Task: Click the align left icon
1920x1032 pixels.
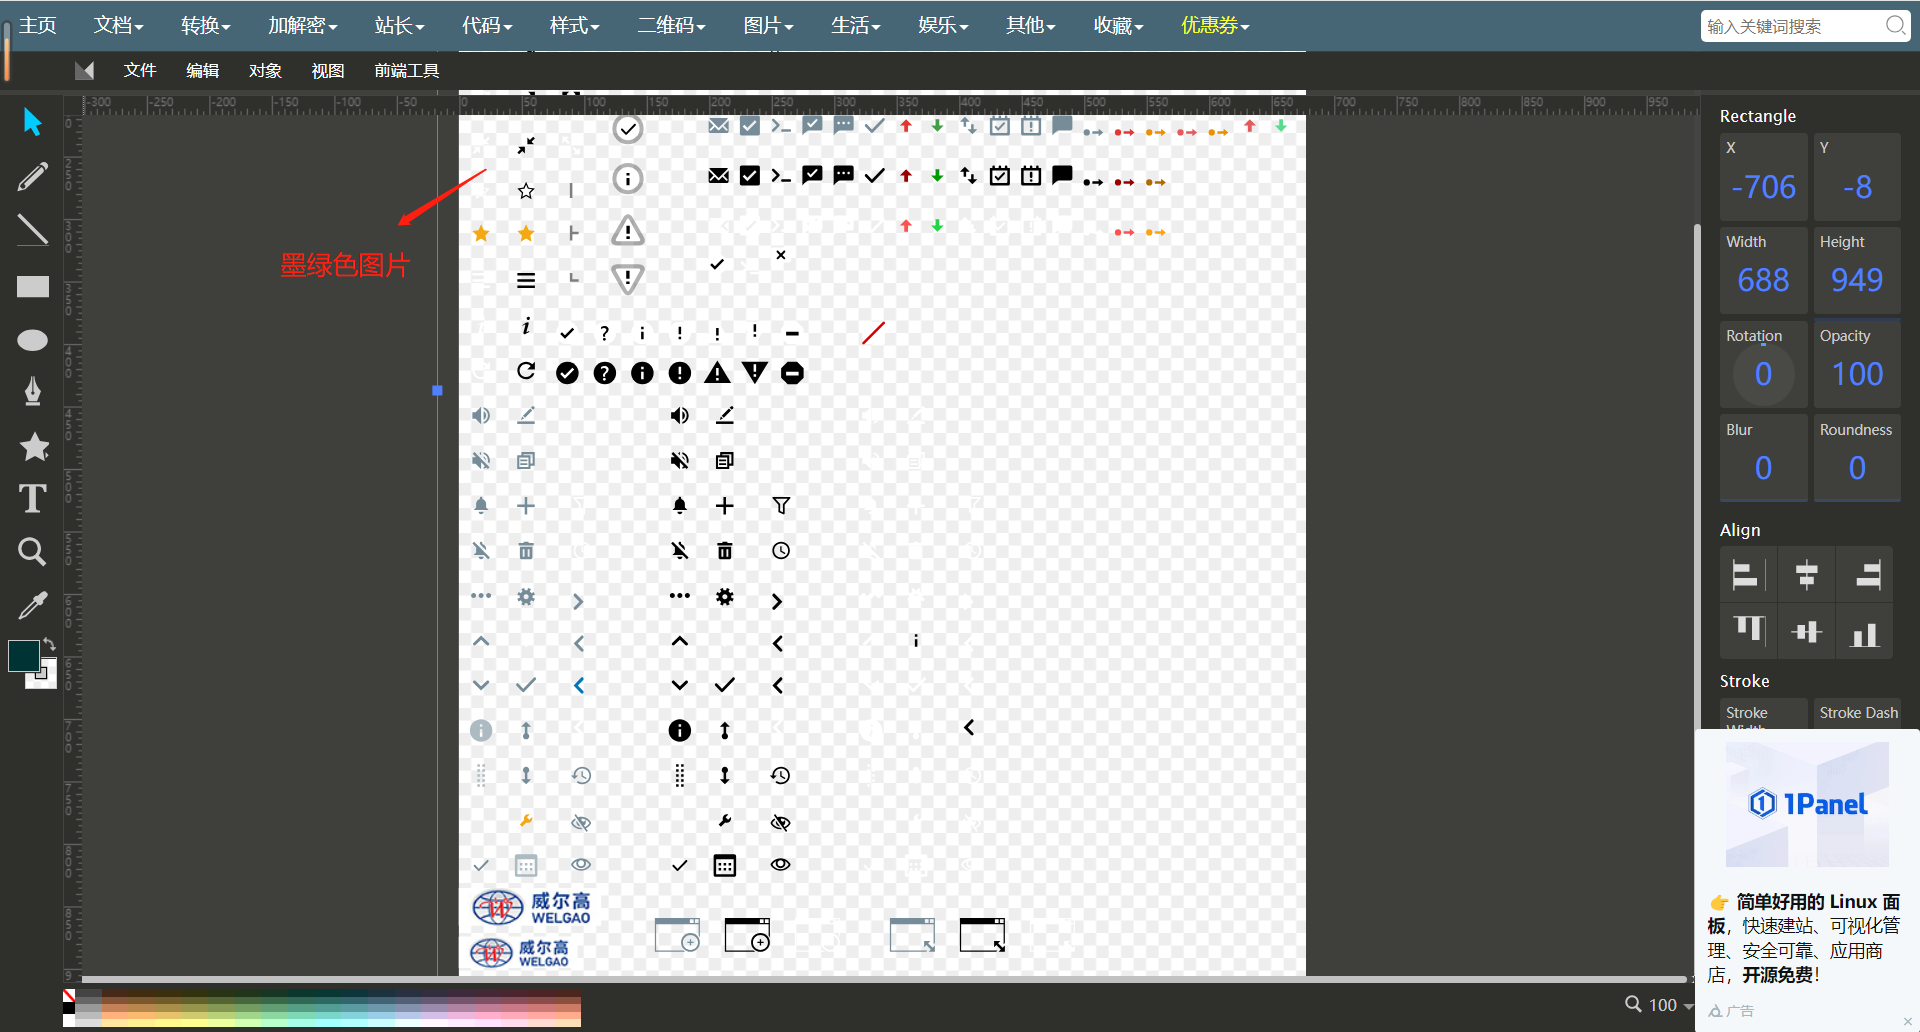Action: pyautogui.click(x=1747, y=575)
